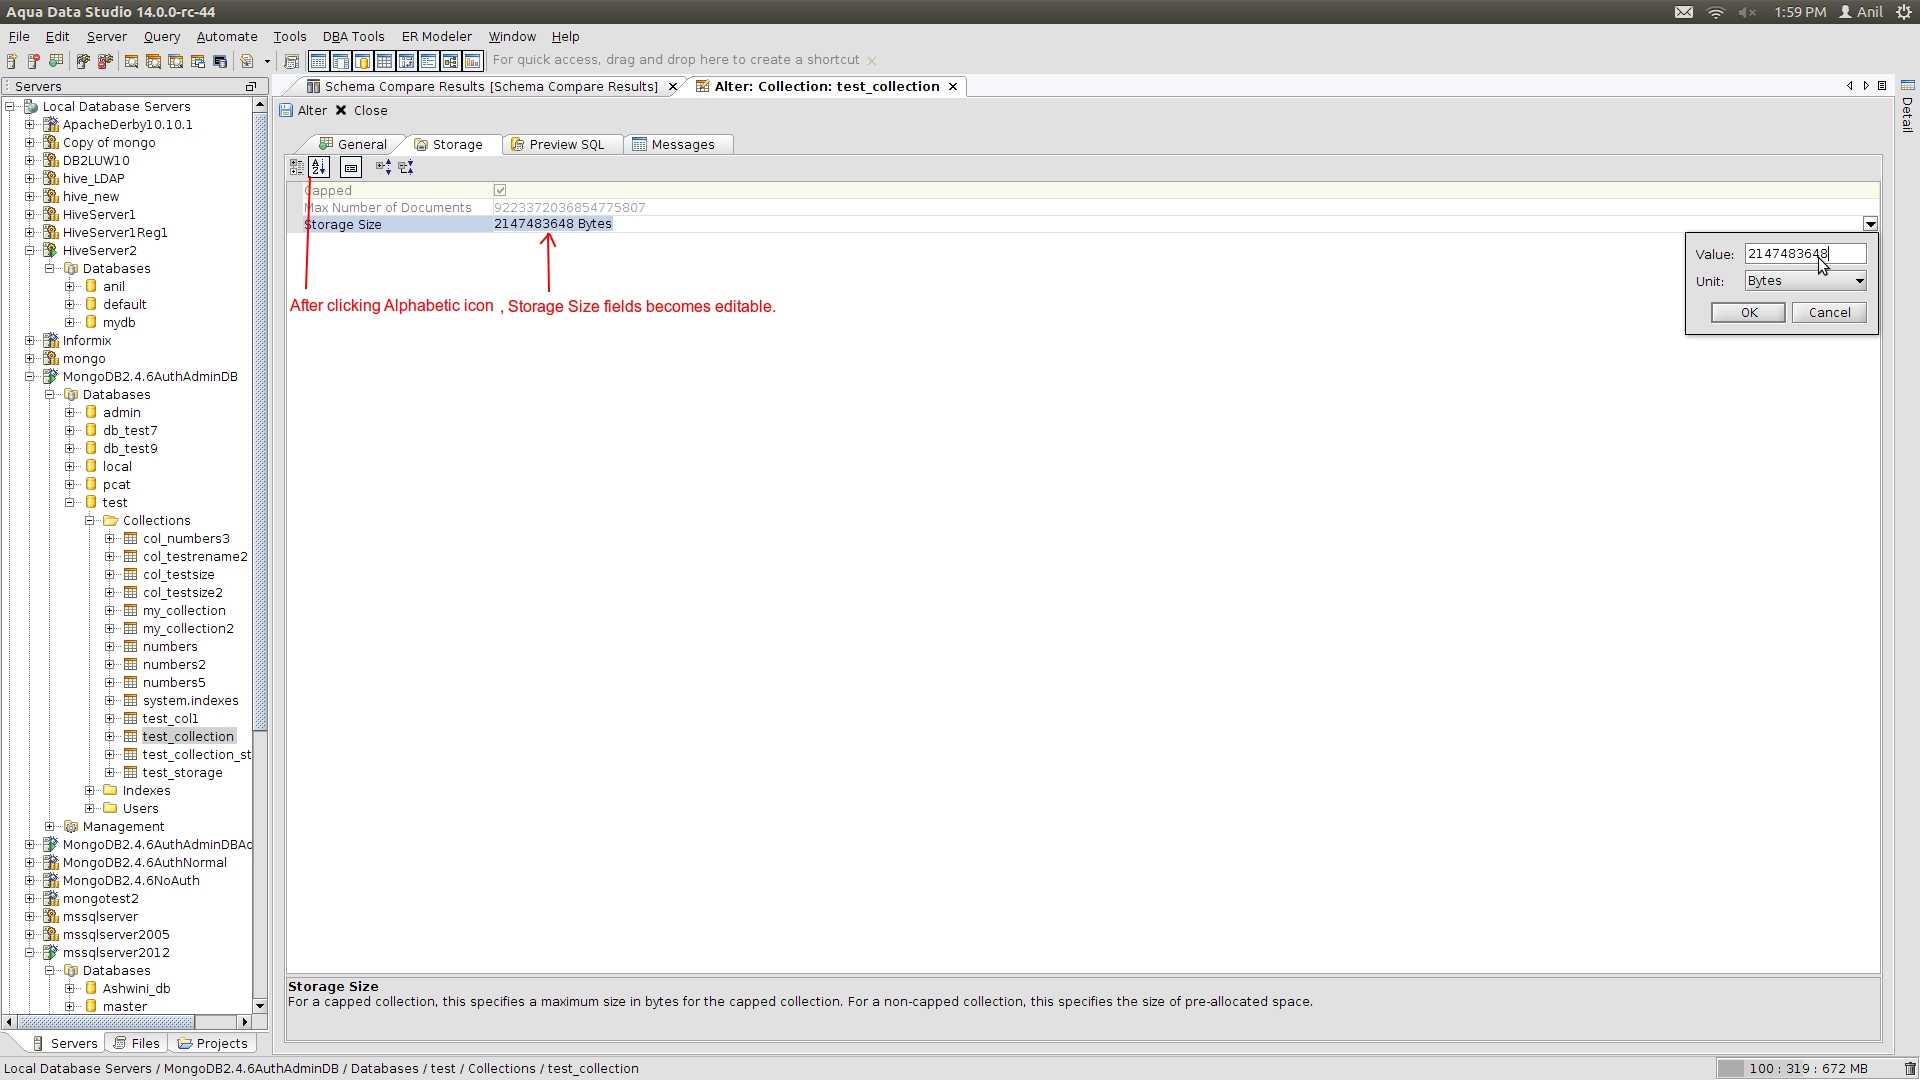Open the Storage Size row dropdown arrow
The image size is (1920, 1080).
[1870, 224]
